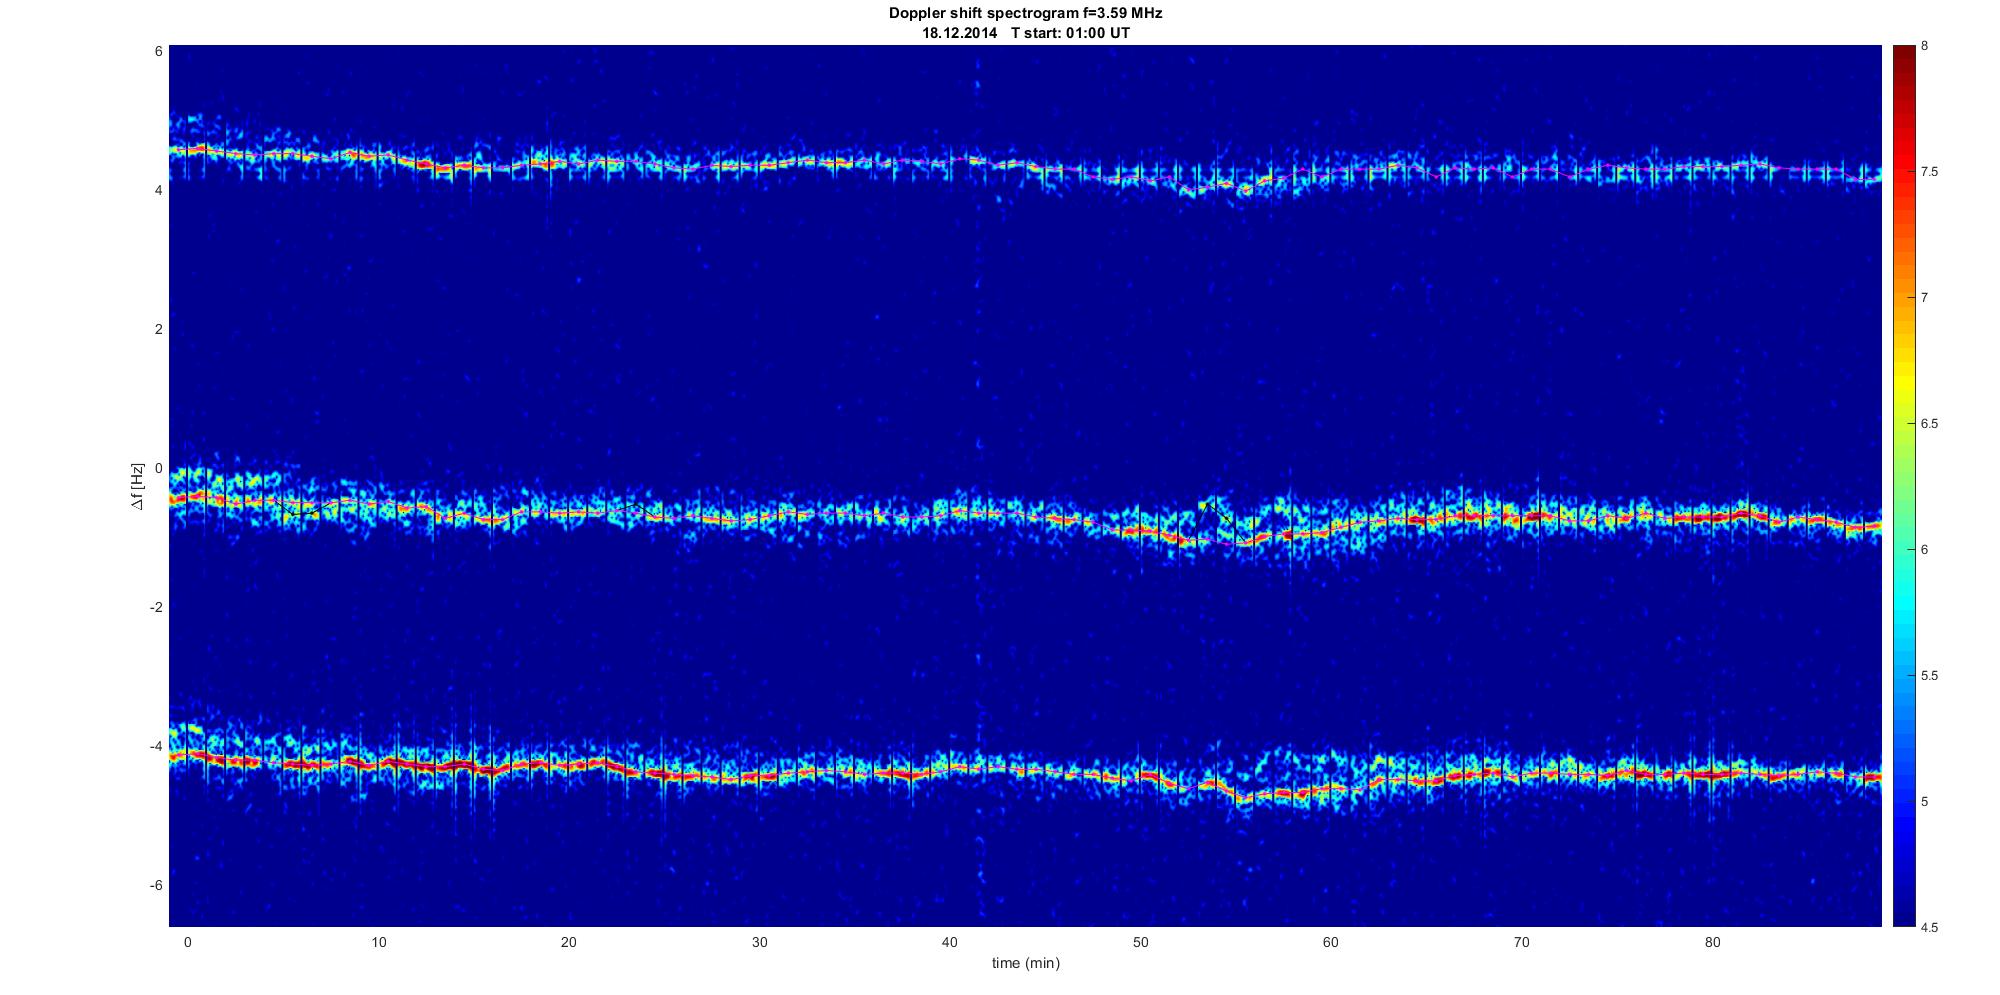
Task: Click the x-axis tick label '20'
Action: coord(569,942)
